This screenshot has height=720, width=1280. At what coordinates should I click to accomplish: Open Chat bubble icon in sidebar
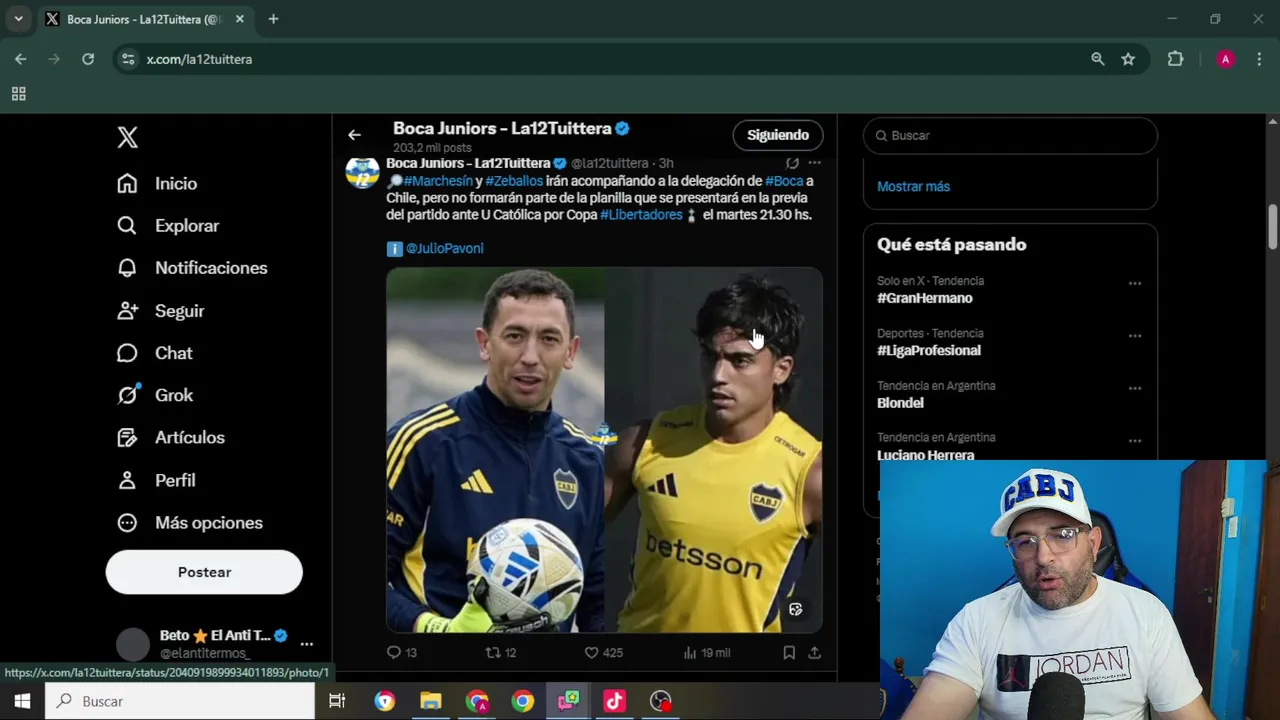pyautogui.click(x=127, y=353)
